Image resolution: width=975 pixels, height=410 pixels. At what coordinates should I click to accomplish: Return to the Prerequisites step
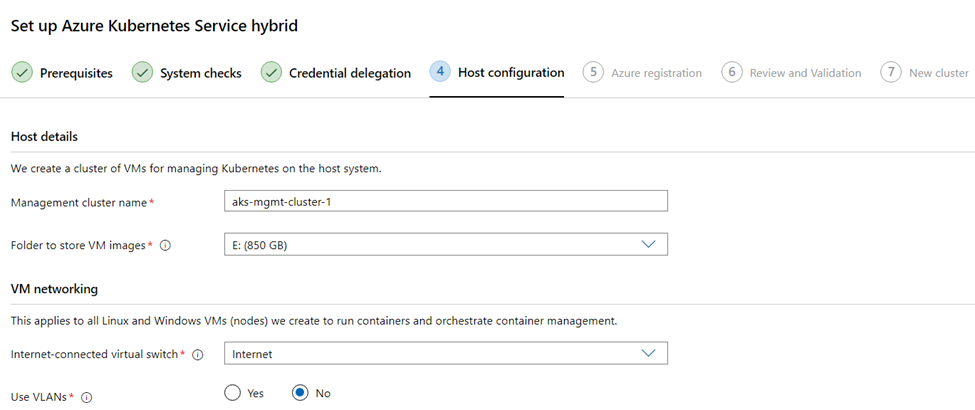(76, 73)
